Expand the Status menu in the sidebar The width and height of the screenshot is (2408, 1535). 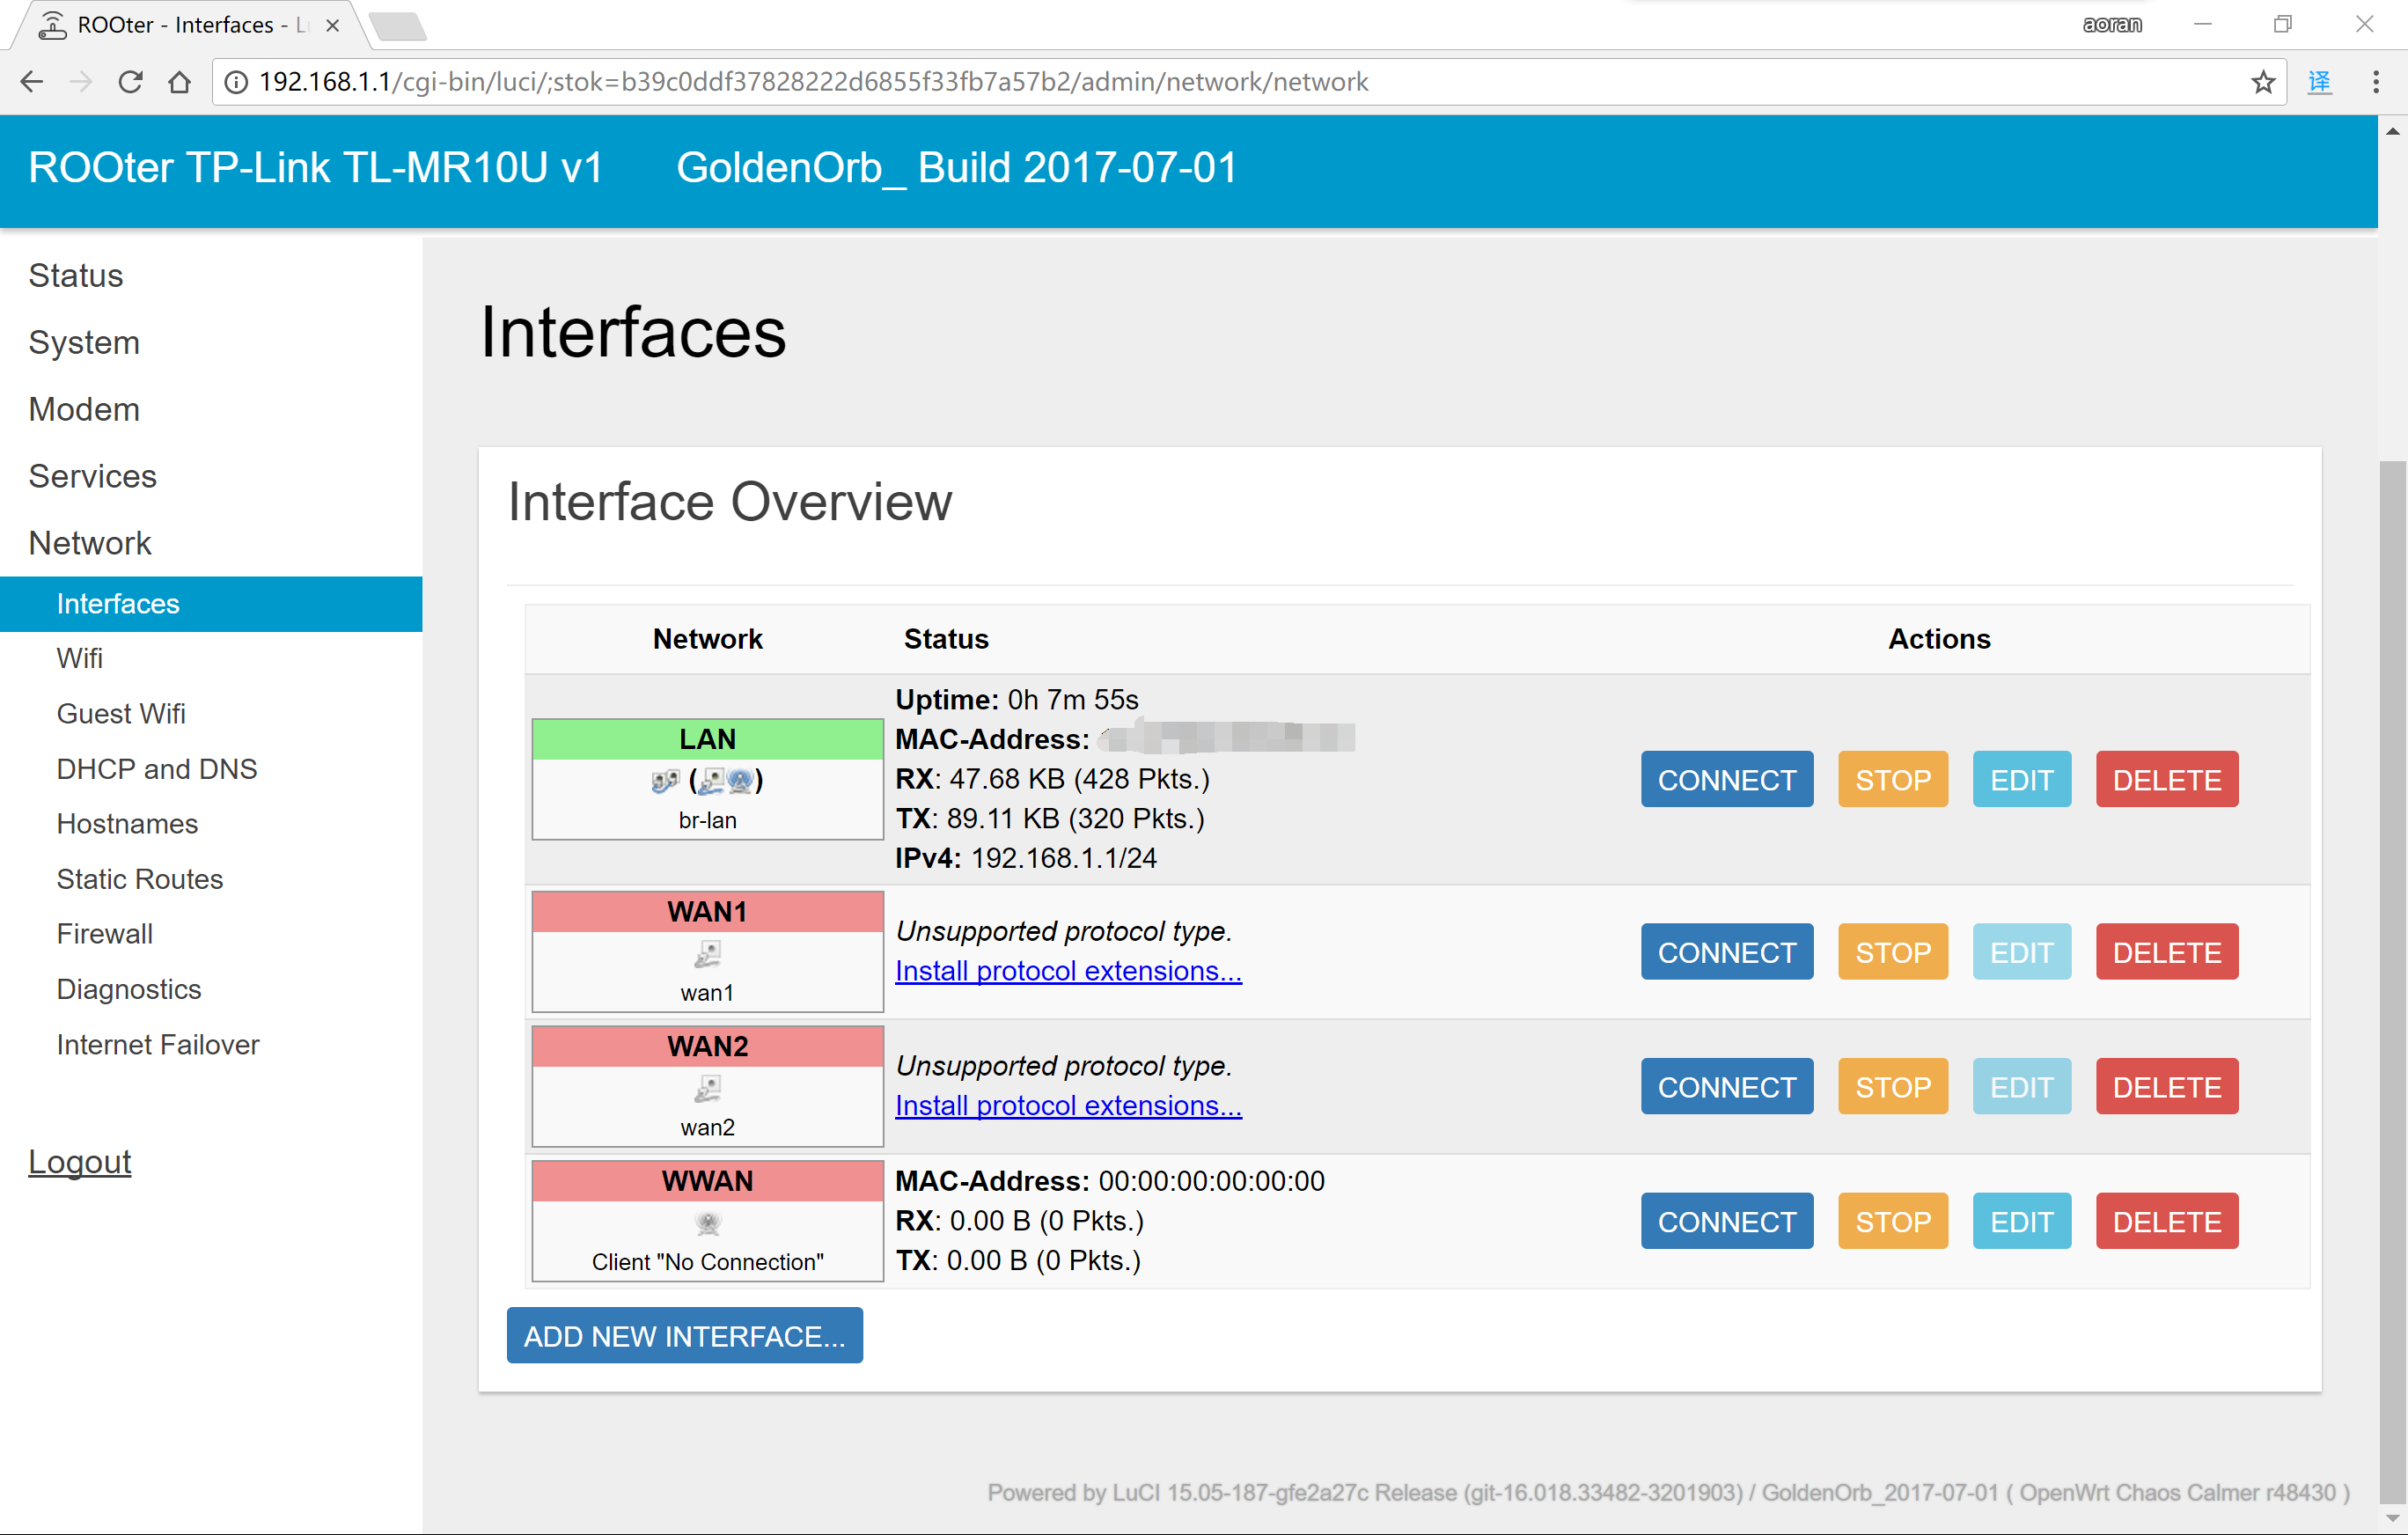(76, 275)
